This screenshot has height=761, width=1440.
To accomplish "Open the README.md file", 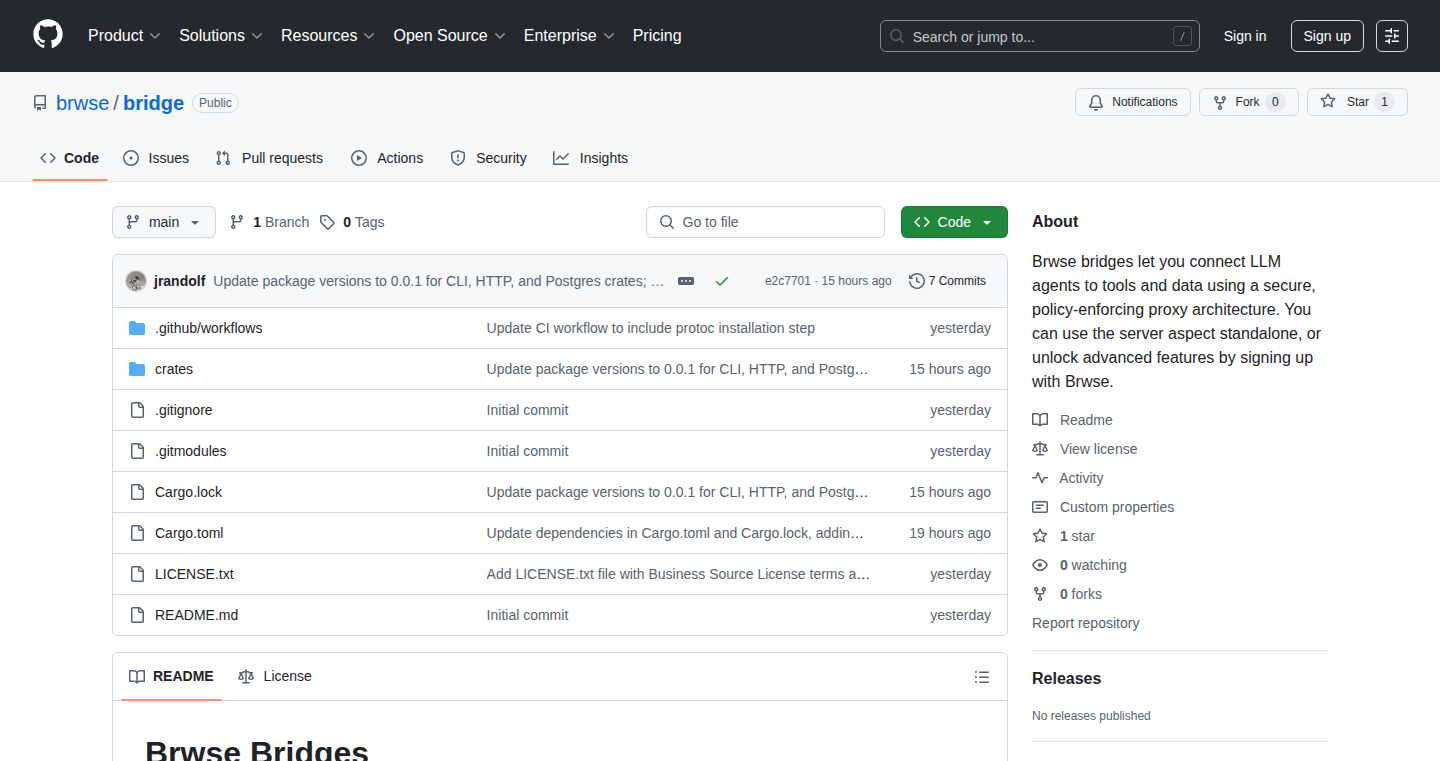I will click(197, 615).
